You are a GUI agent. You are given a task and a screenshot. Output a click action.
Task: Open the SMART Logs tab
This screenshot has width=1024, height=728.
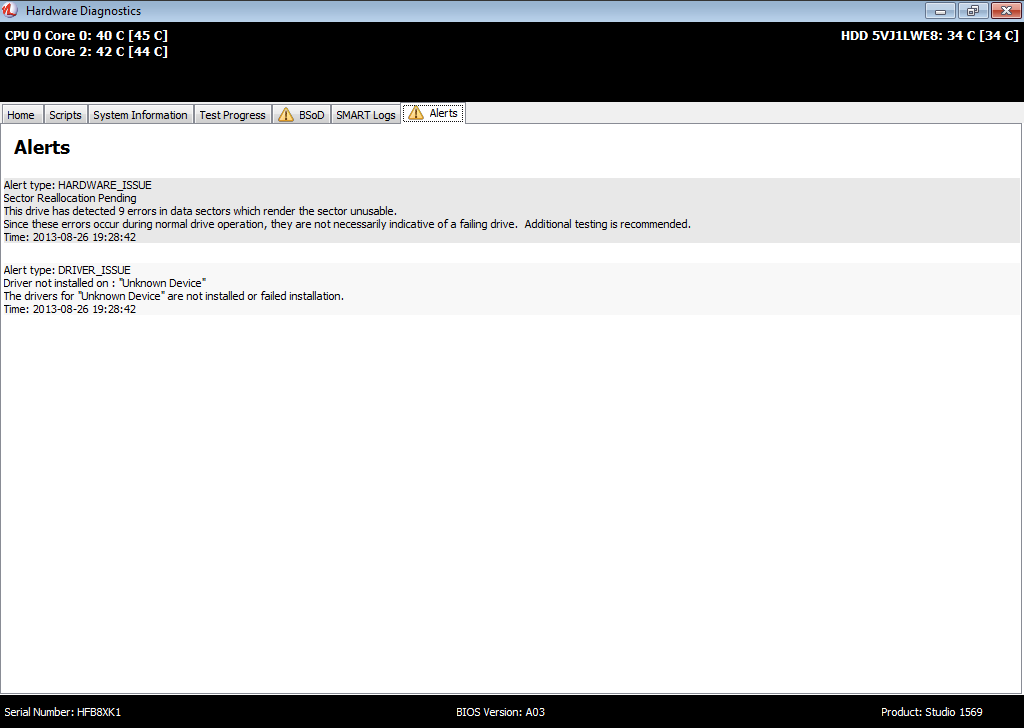tap(366, 115)
